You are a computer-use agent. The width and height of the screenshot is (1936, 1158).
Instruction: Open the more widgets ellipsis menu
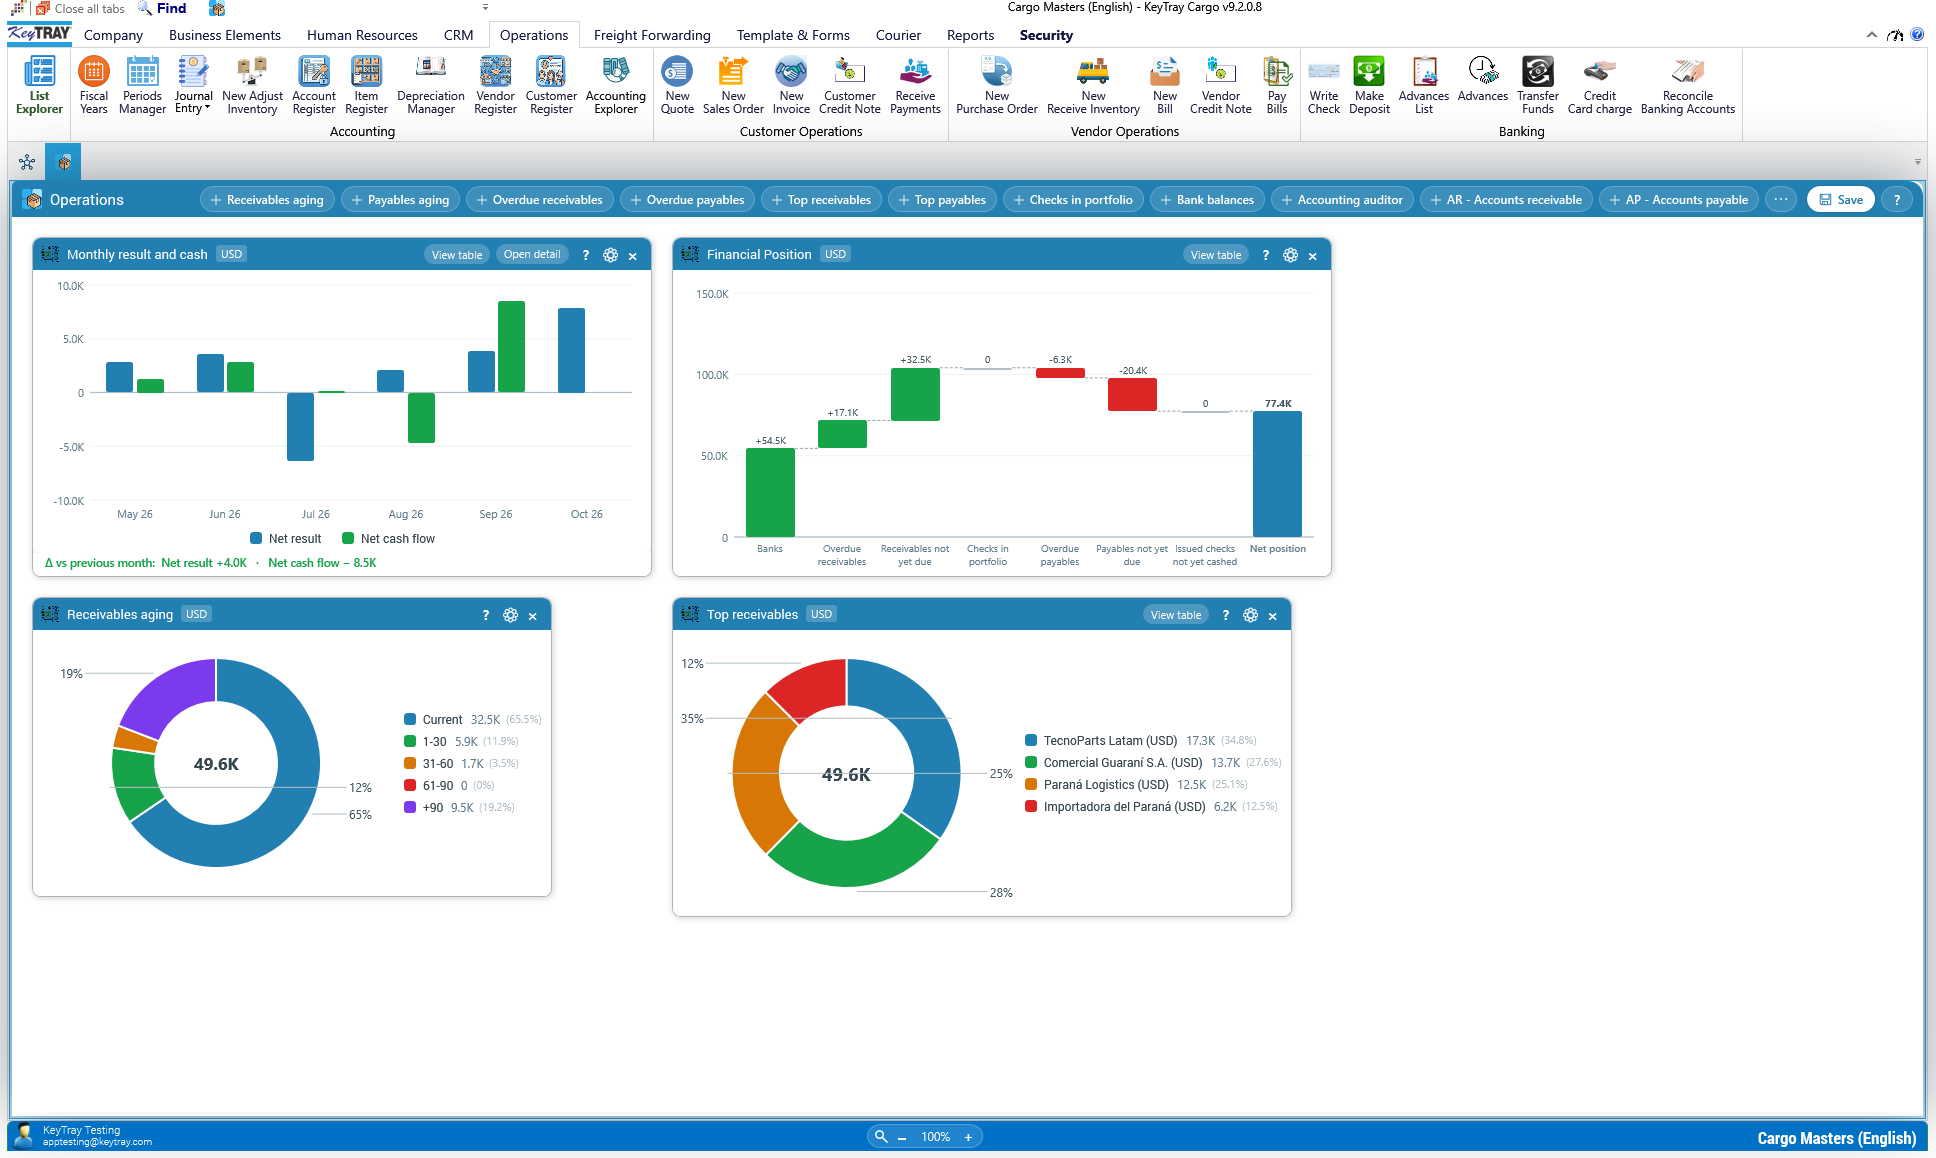[1781, 199]
